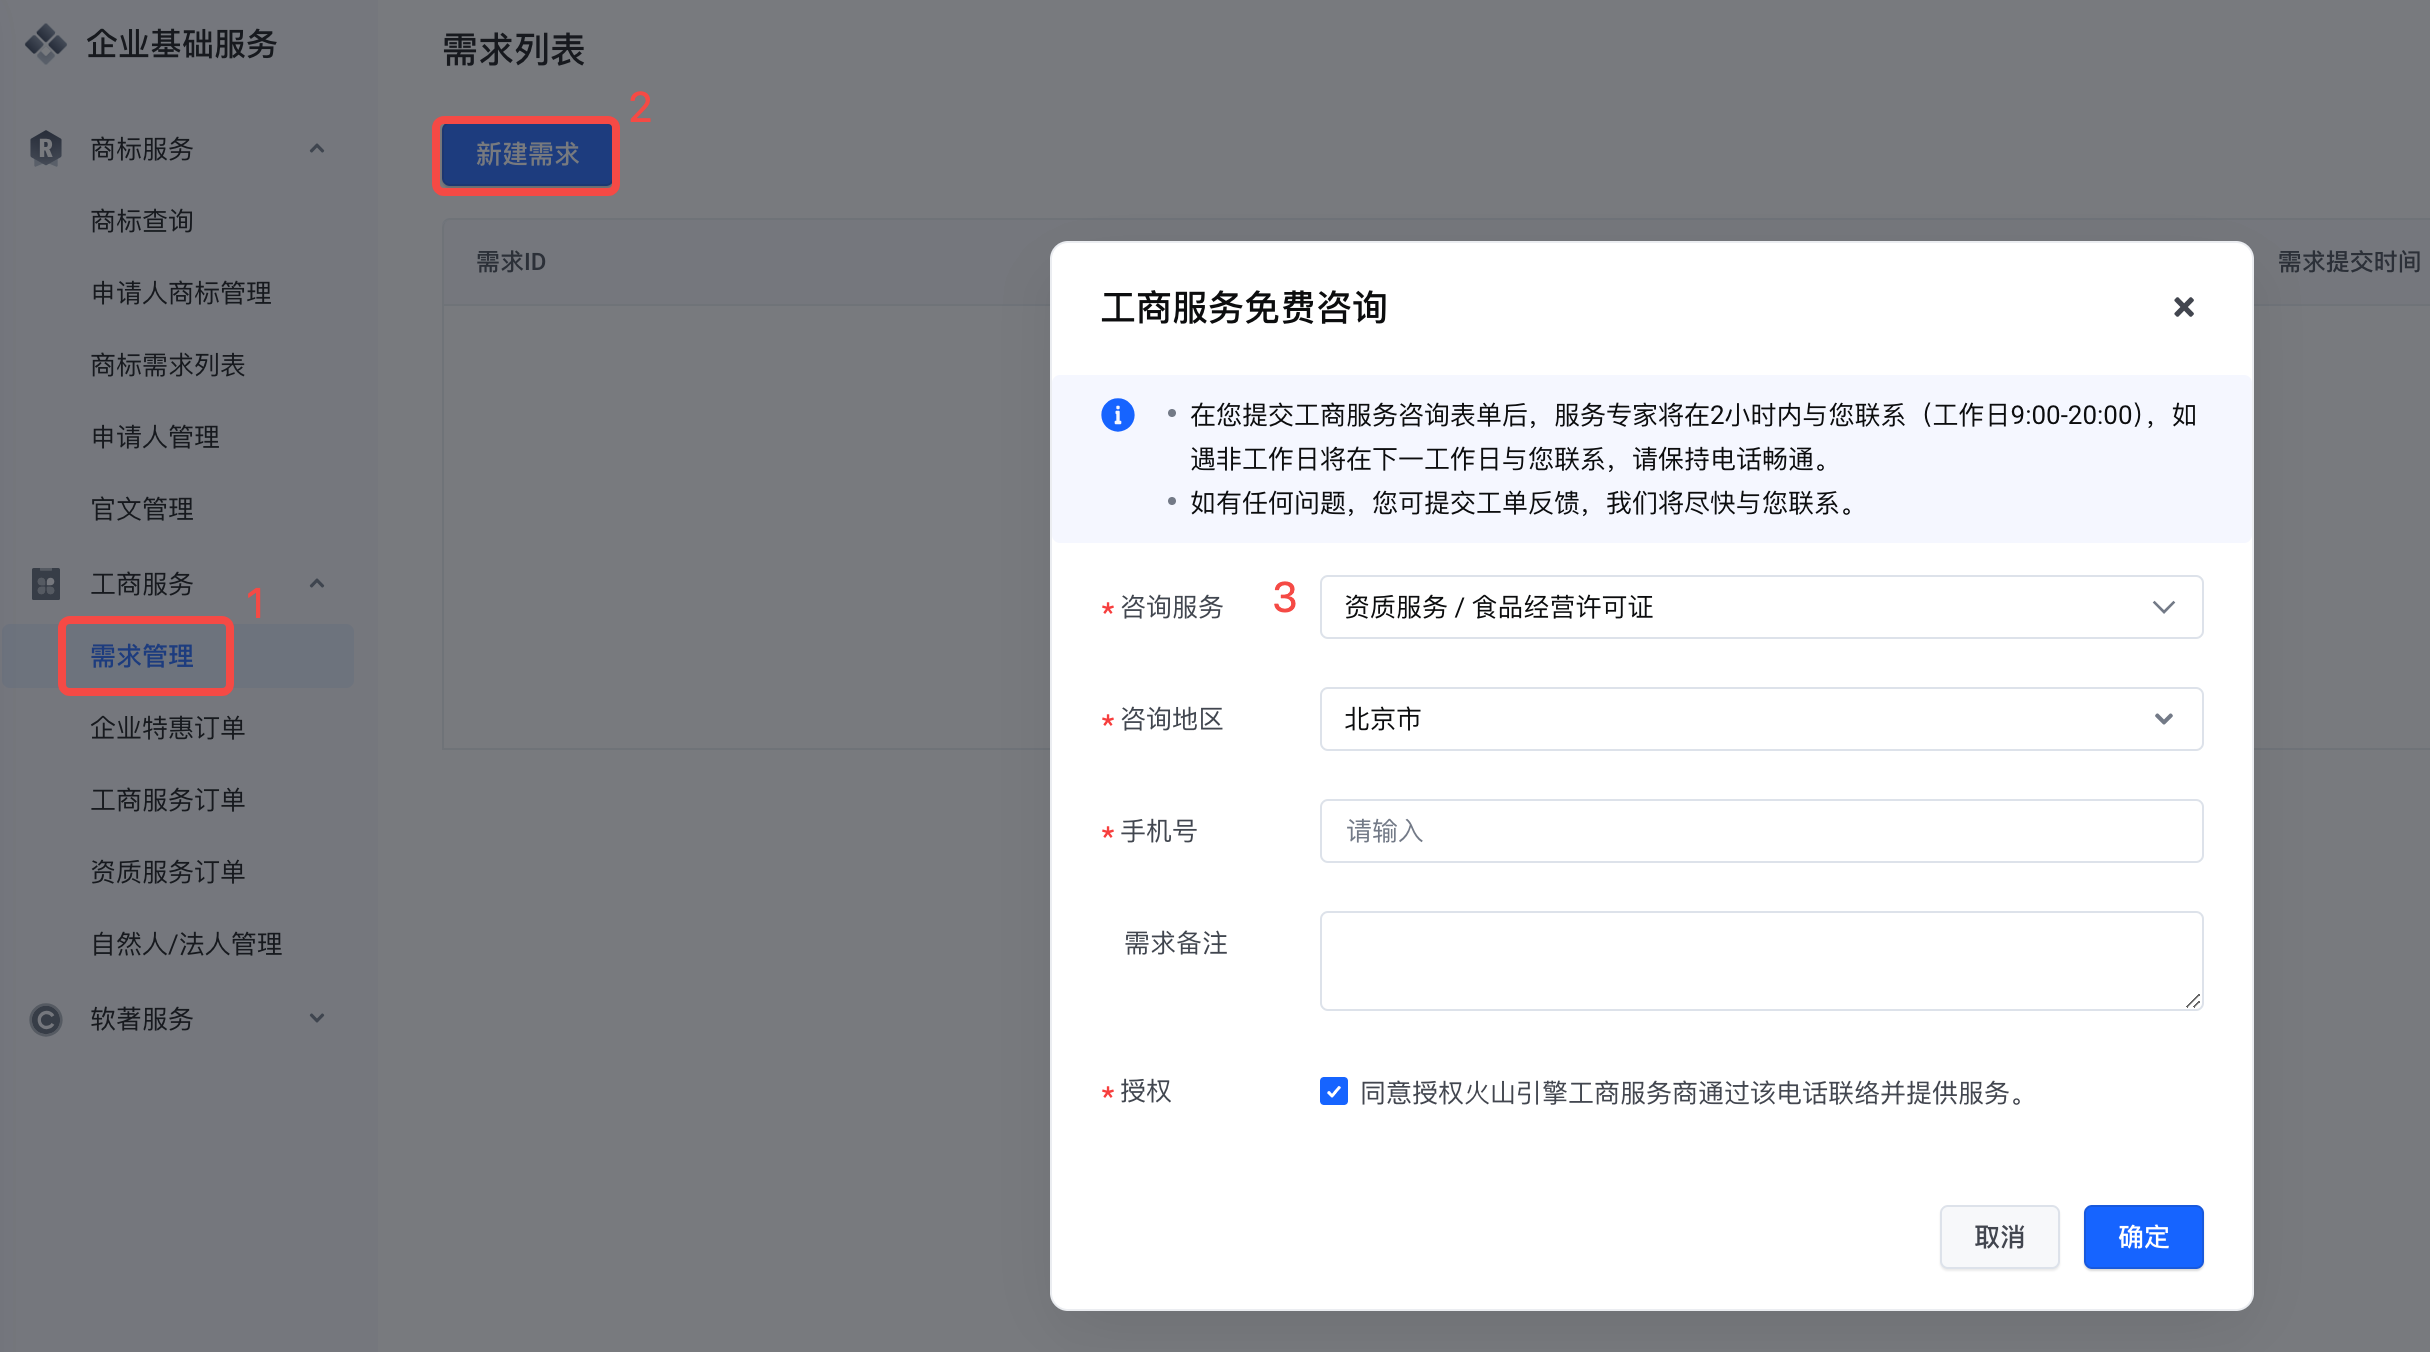Click the 确定 confirm button
2430x1352 pixels.
pyautogui.click(x=2143, y=1237)
